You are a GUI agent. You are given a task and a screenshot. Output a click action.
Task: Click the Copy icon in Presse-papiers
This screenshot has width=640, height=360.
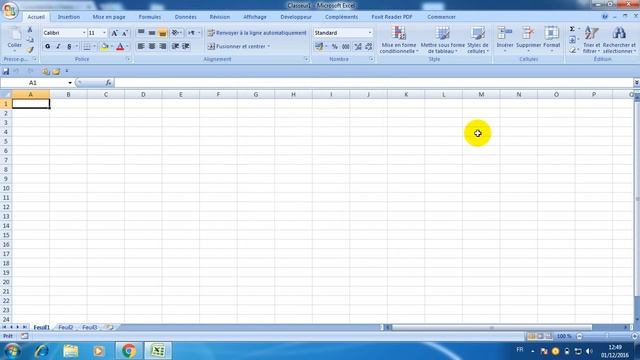[x=30, y=40]
